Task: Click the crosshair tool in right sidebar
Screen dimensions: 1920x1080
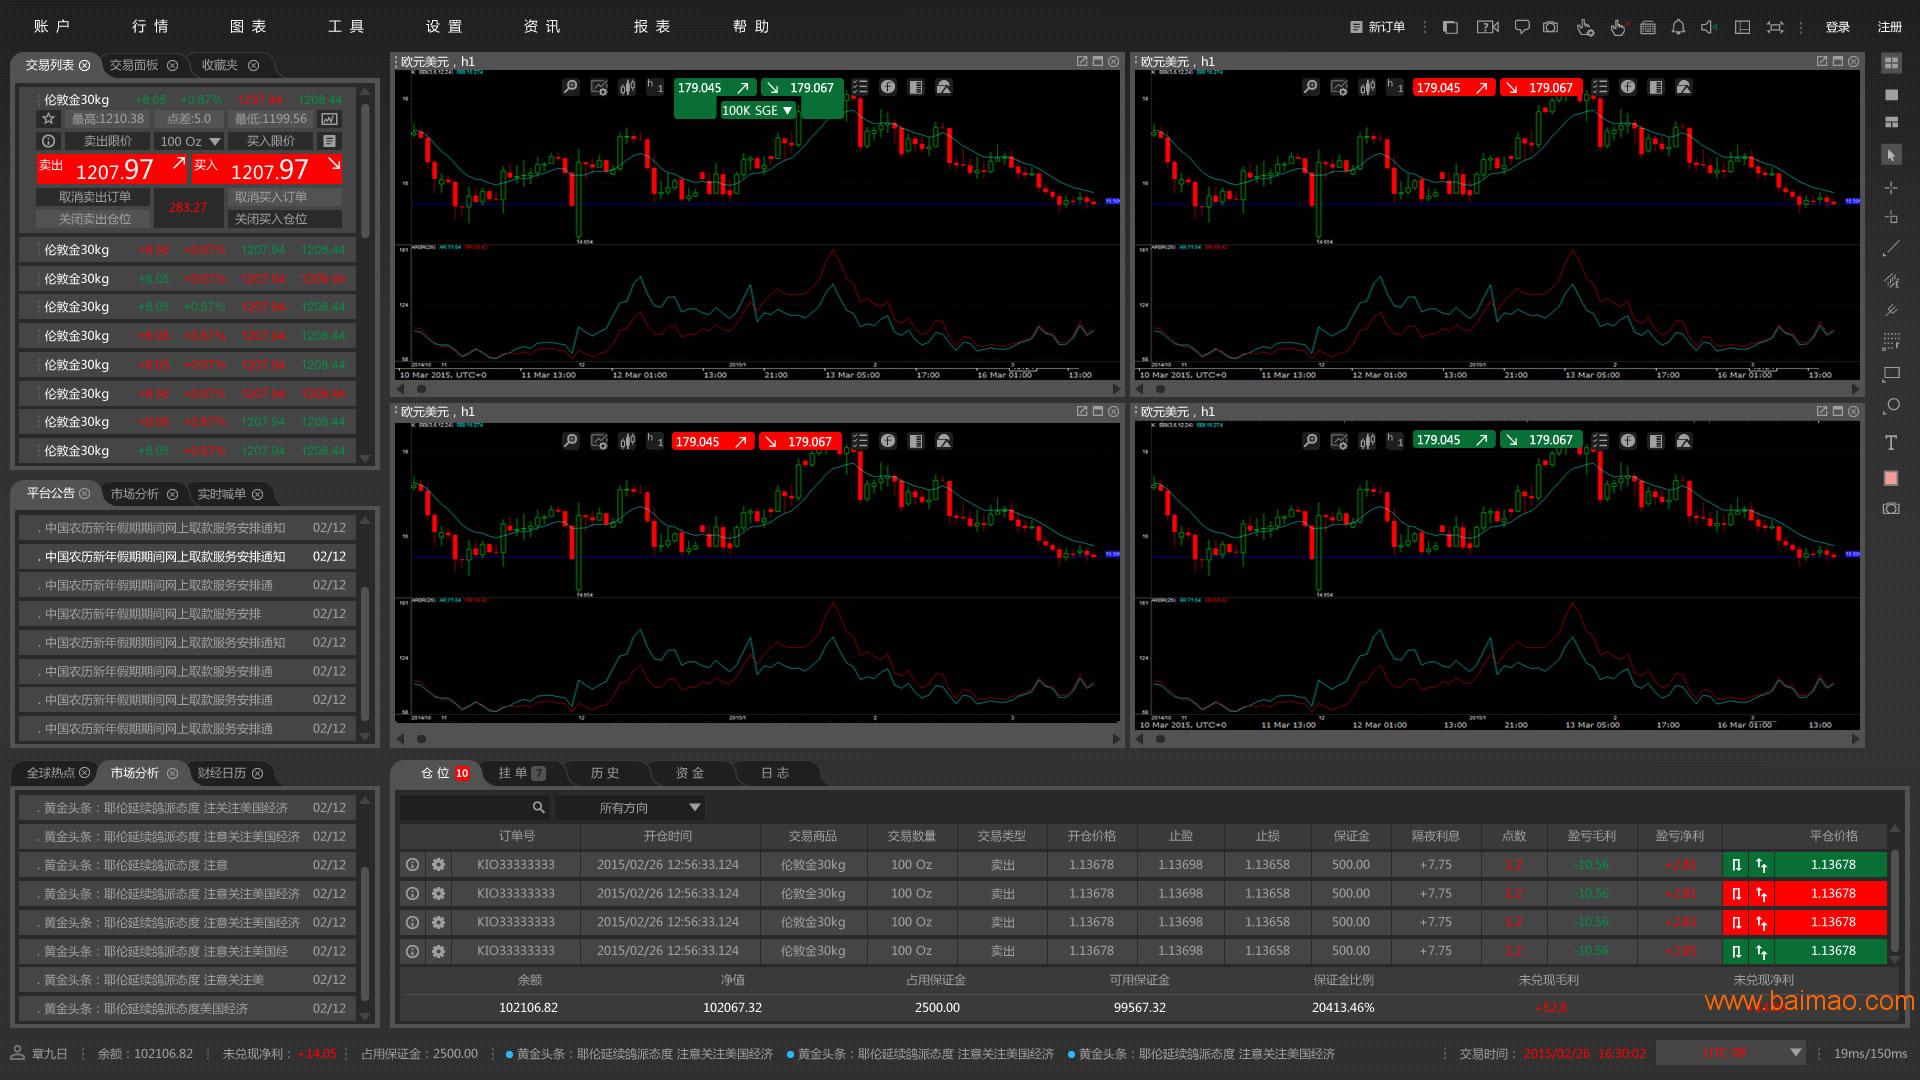Action: tap(1890, 187)
